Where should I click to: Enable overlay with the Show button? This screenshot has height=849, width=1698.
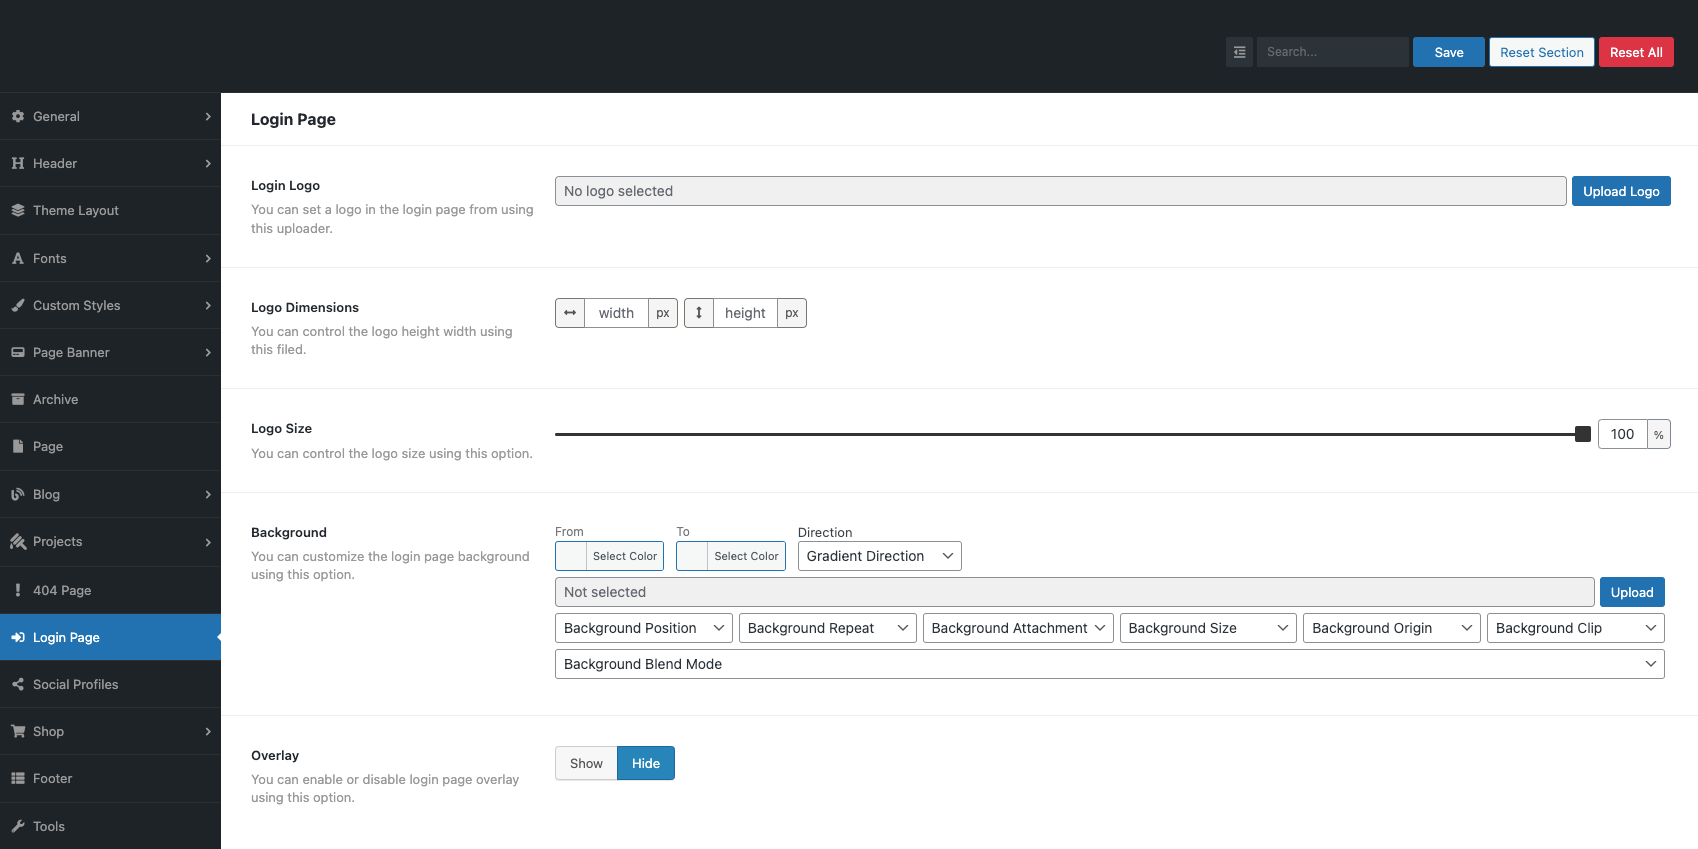pos(586,763)
